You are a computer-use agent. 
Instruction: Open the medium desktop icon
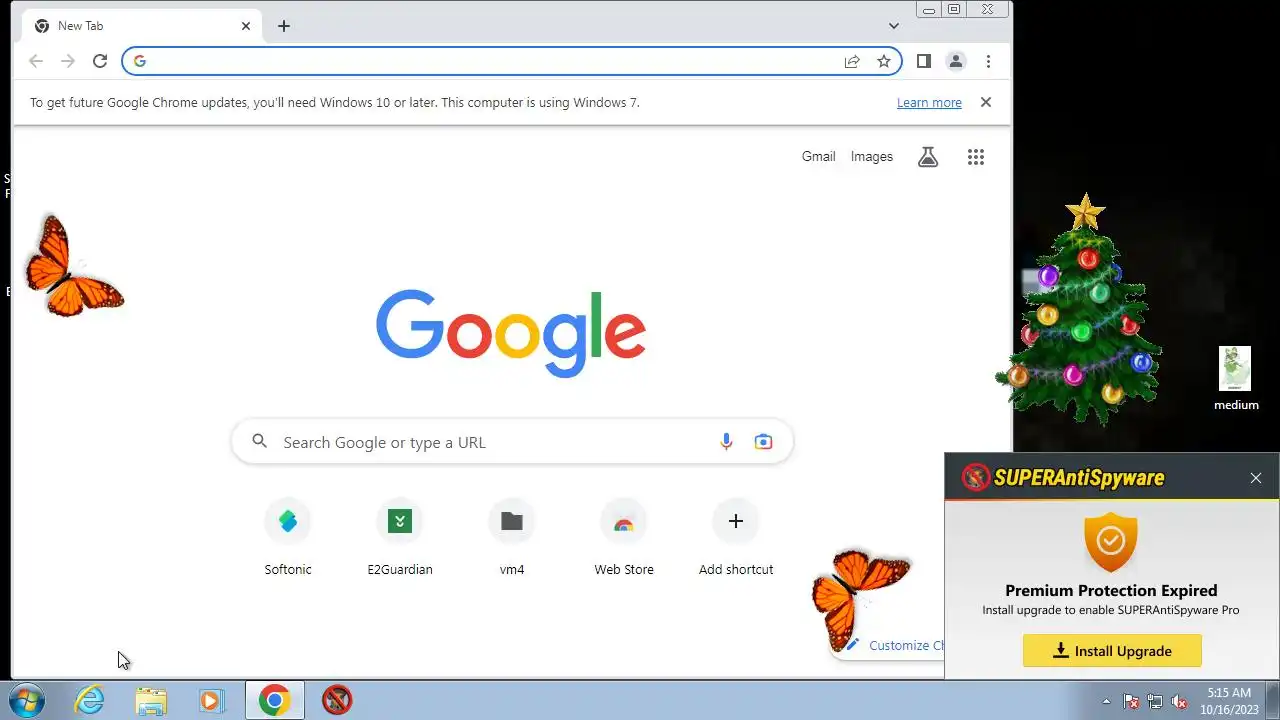tap(1236, 378)
